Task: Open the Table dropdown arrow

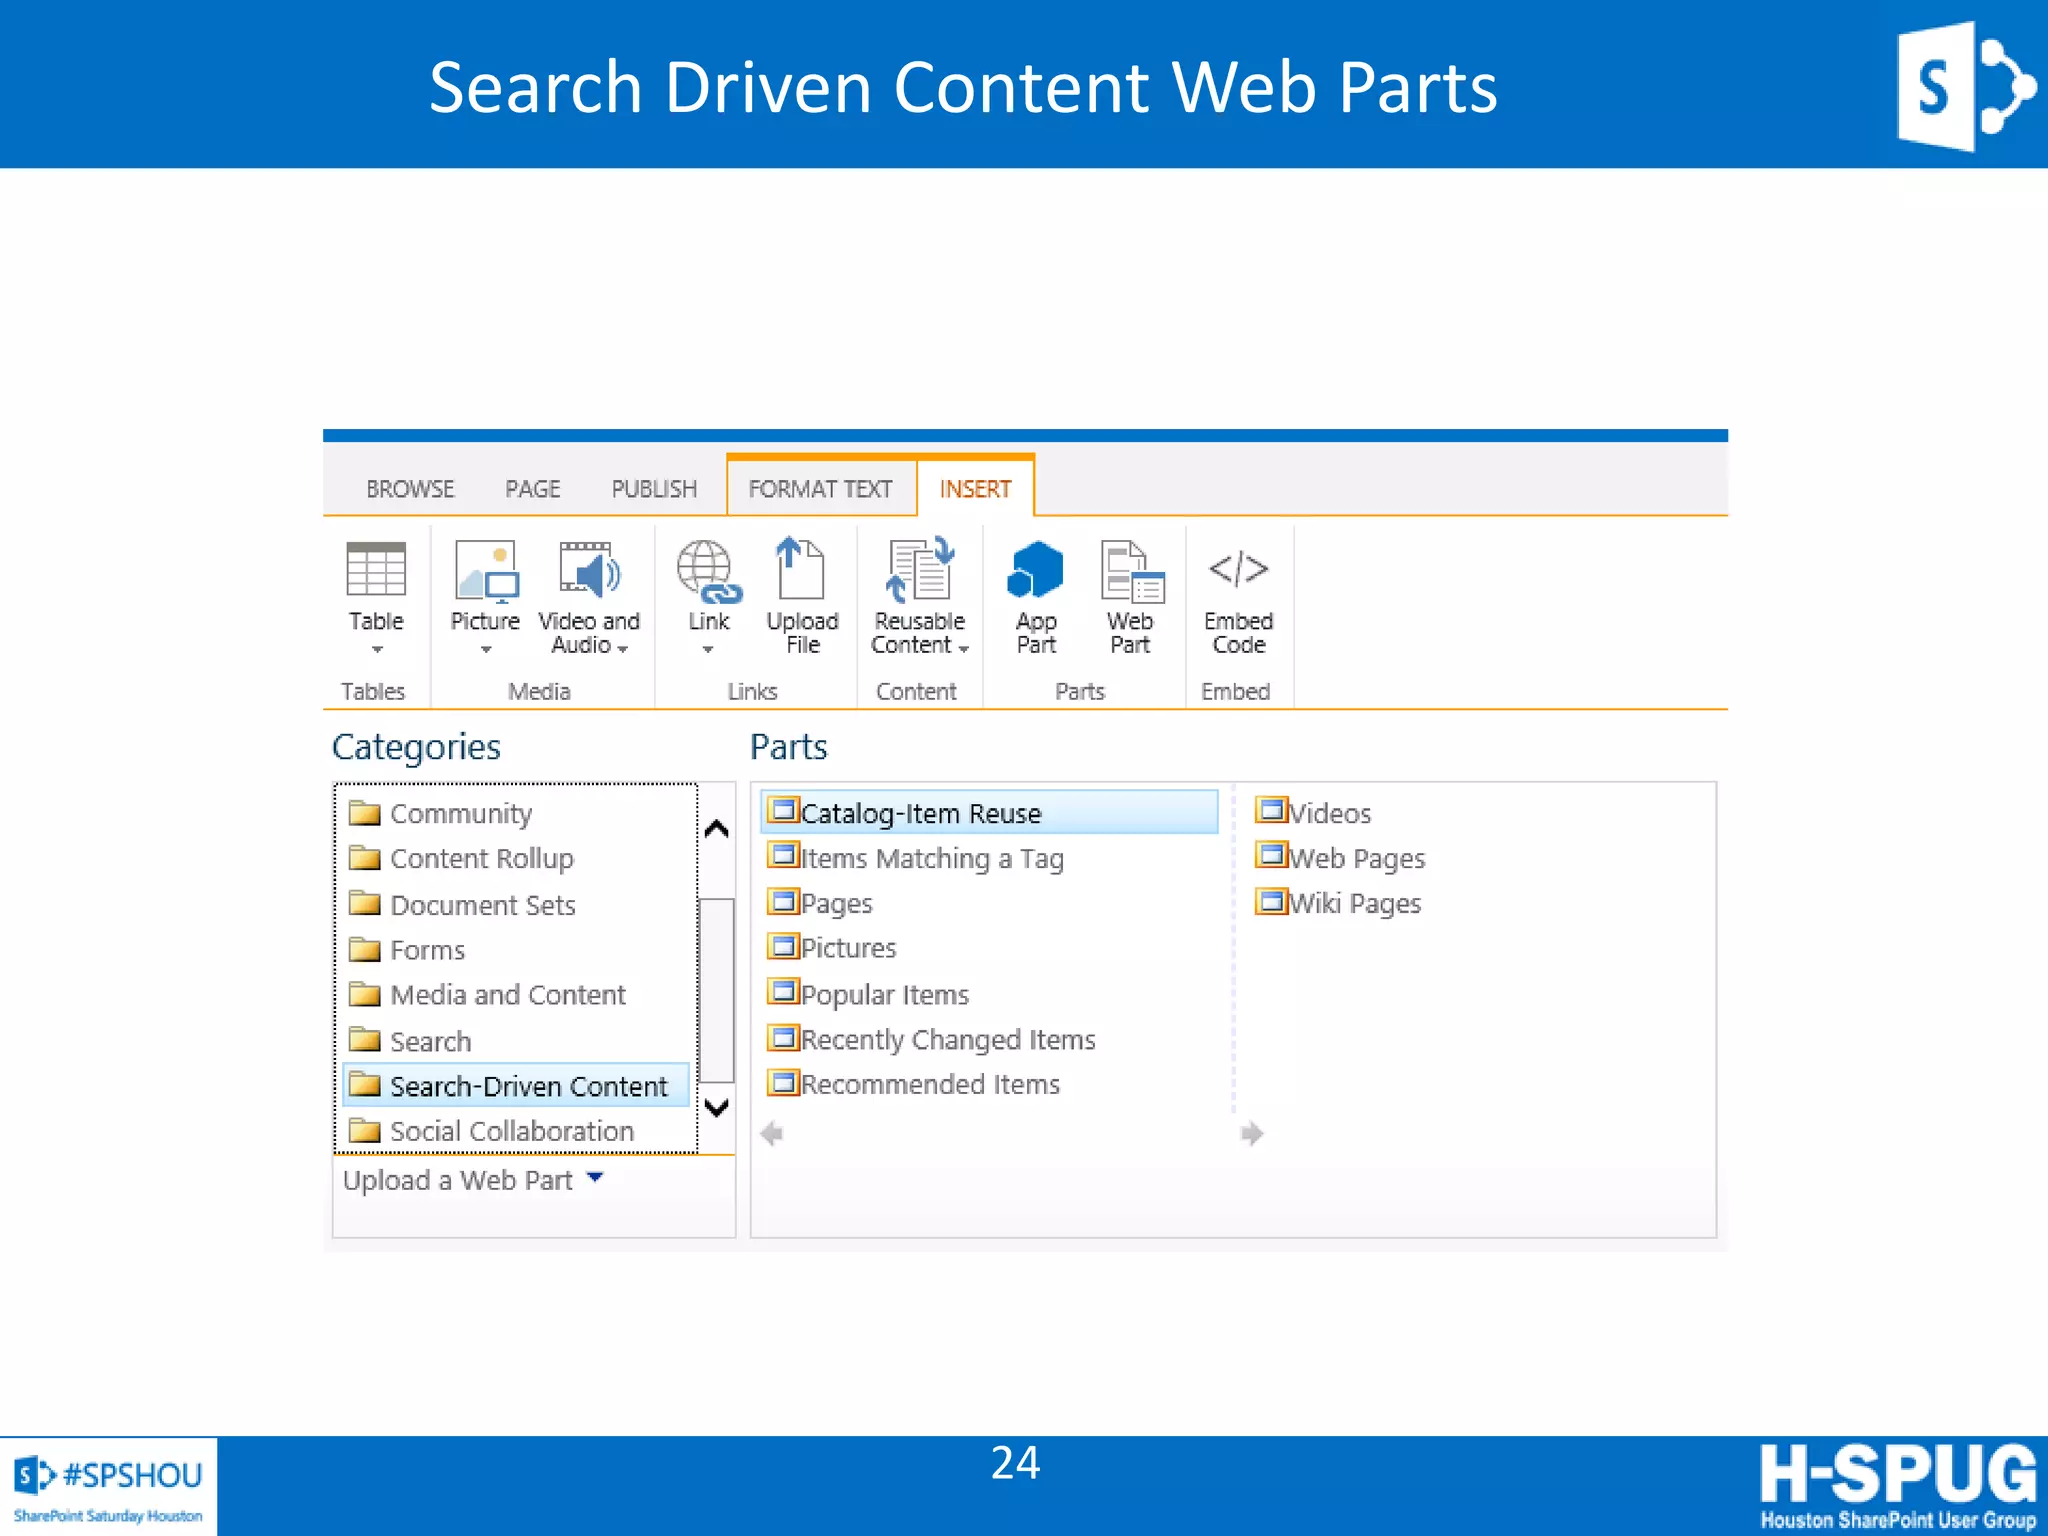Action: click(x=377, y=650)
